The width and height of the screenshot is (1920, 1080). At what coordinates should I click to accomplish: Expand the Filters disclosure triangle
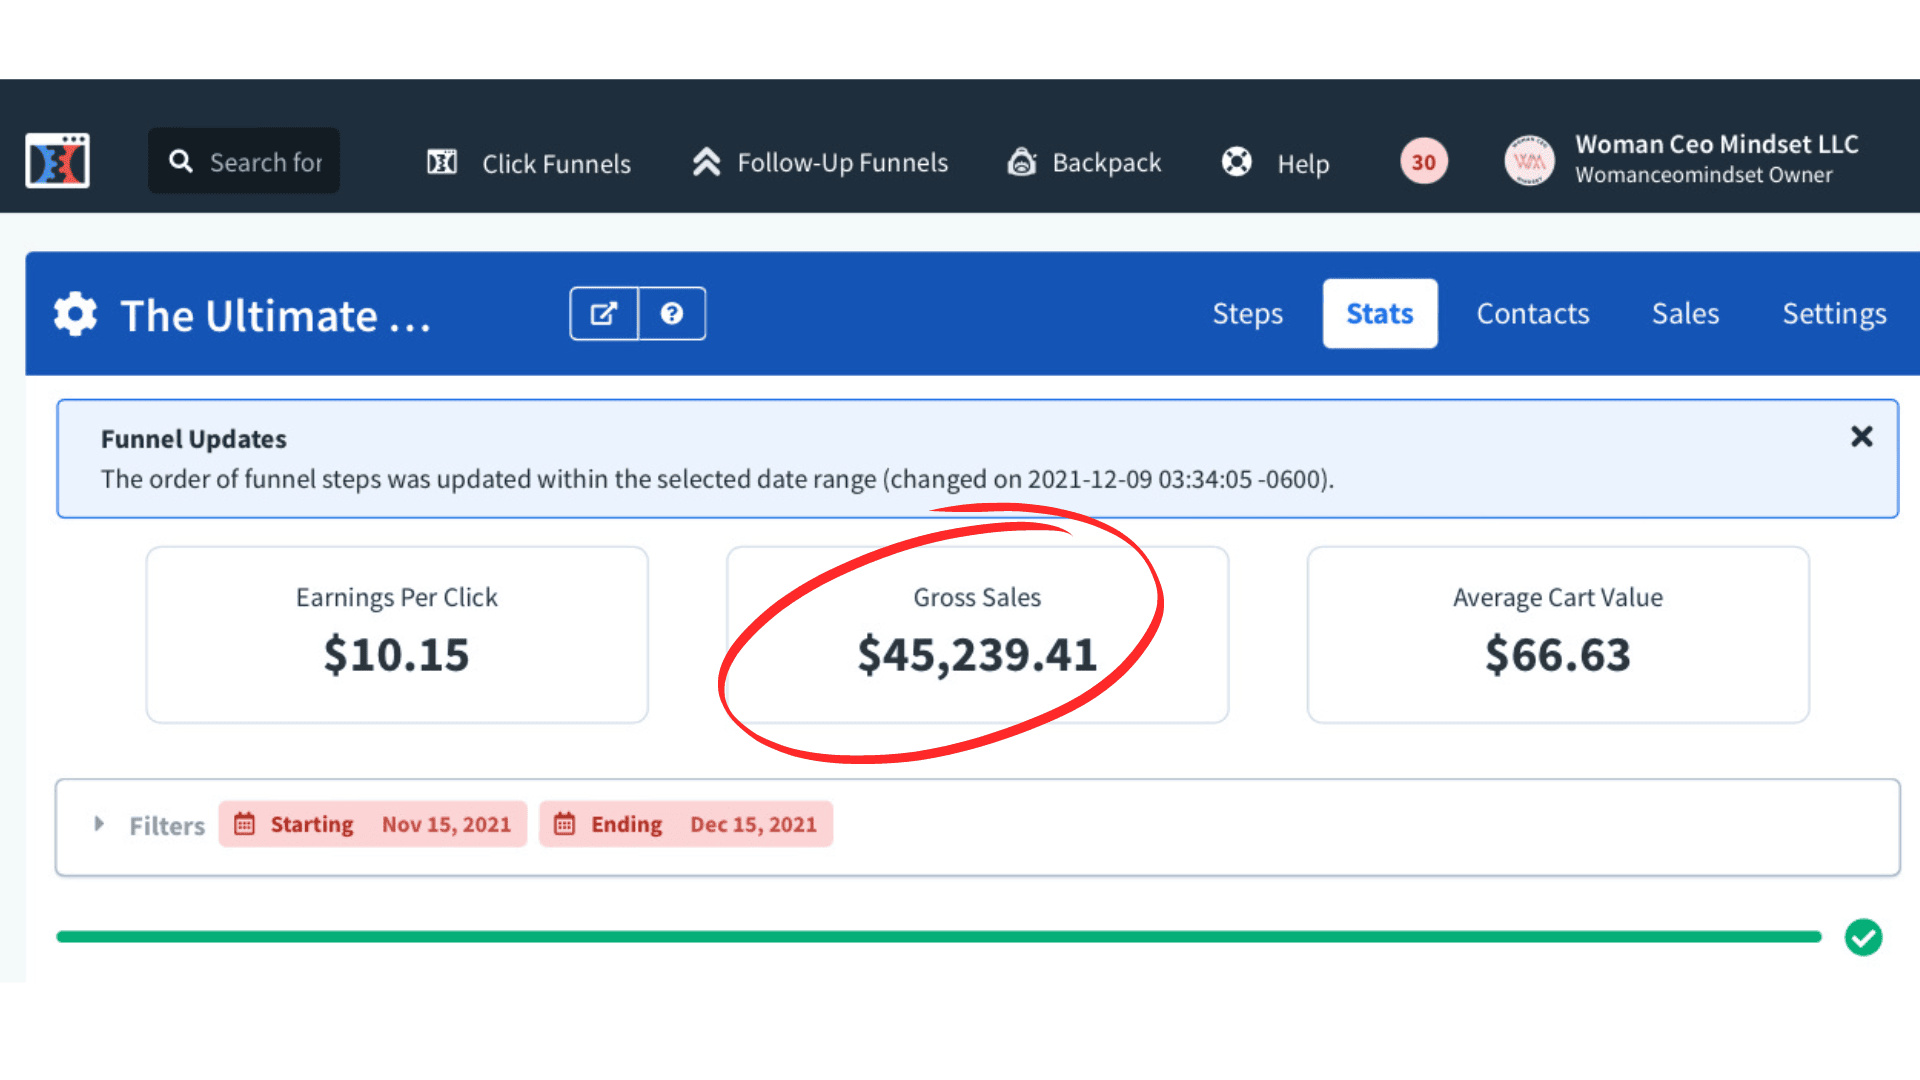[x=99, y=824]
